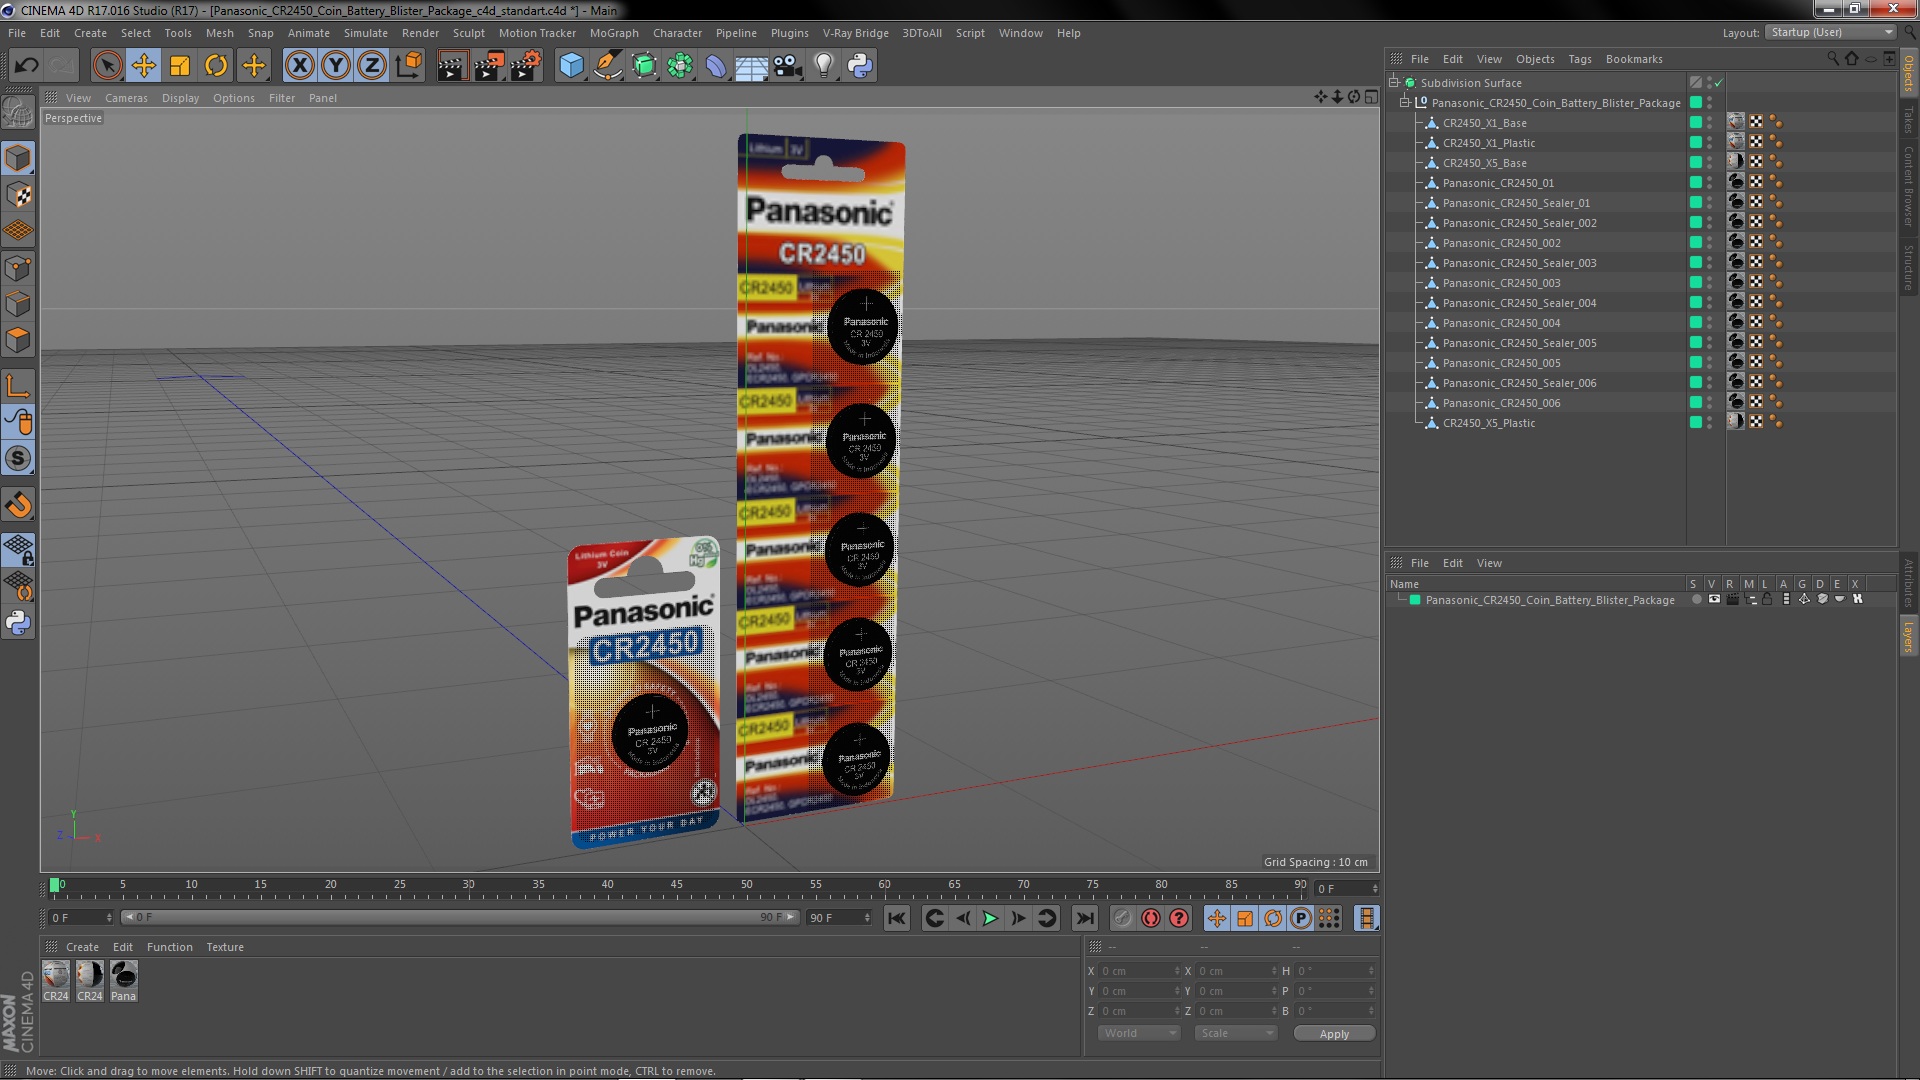Image resolution: width=1920 pixels, height=1080 pixels.
Task: Select the Live Selection tool
Action: pyautogui.click(x=107, y=66)
